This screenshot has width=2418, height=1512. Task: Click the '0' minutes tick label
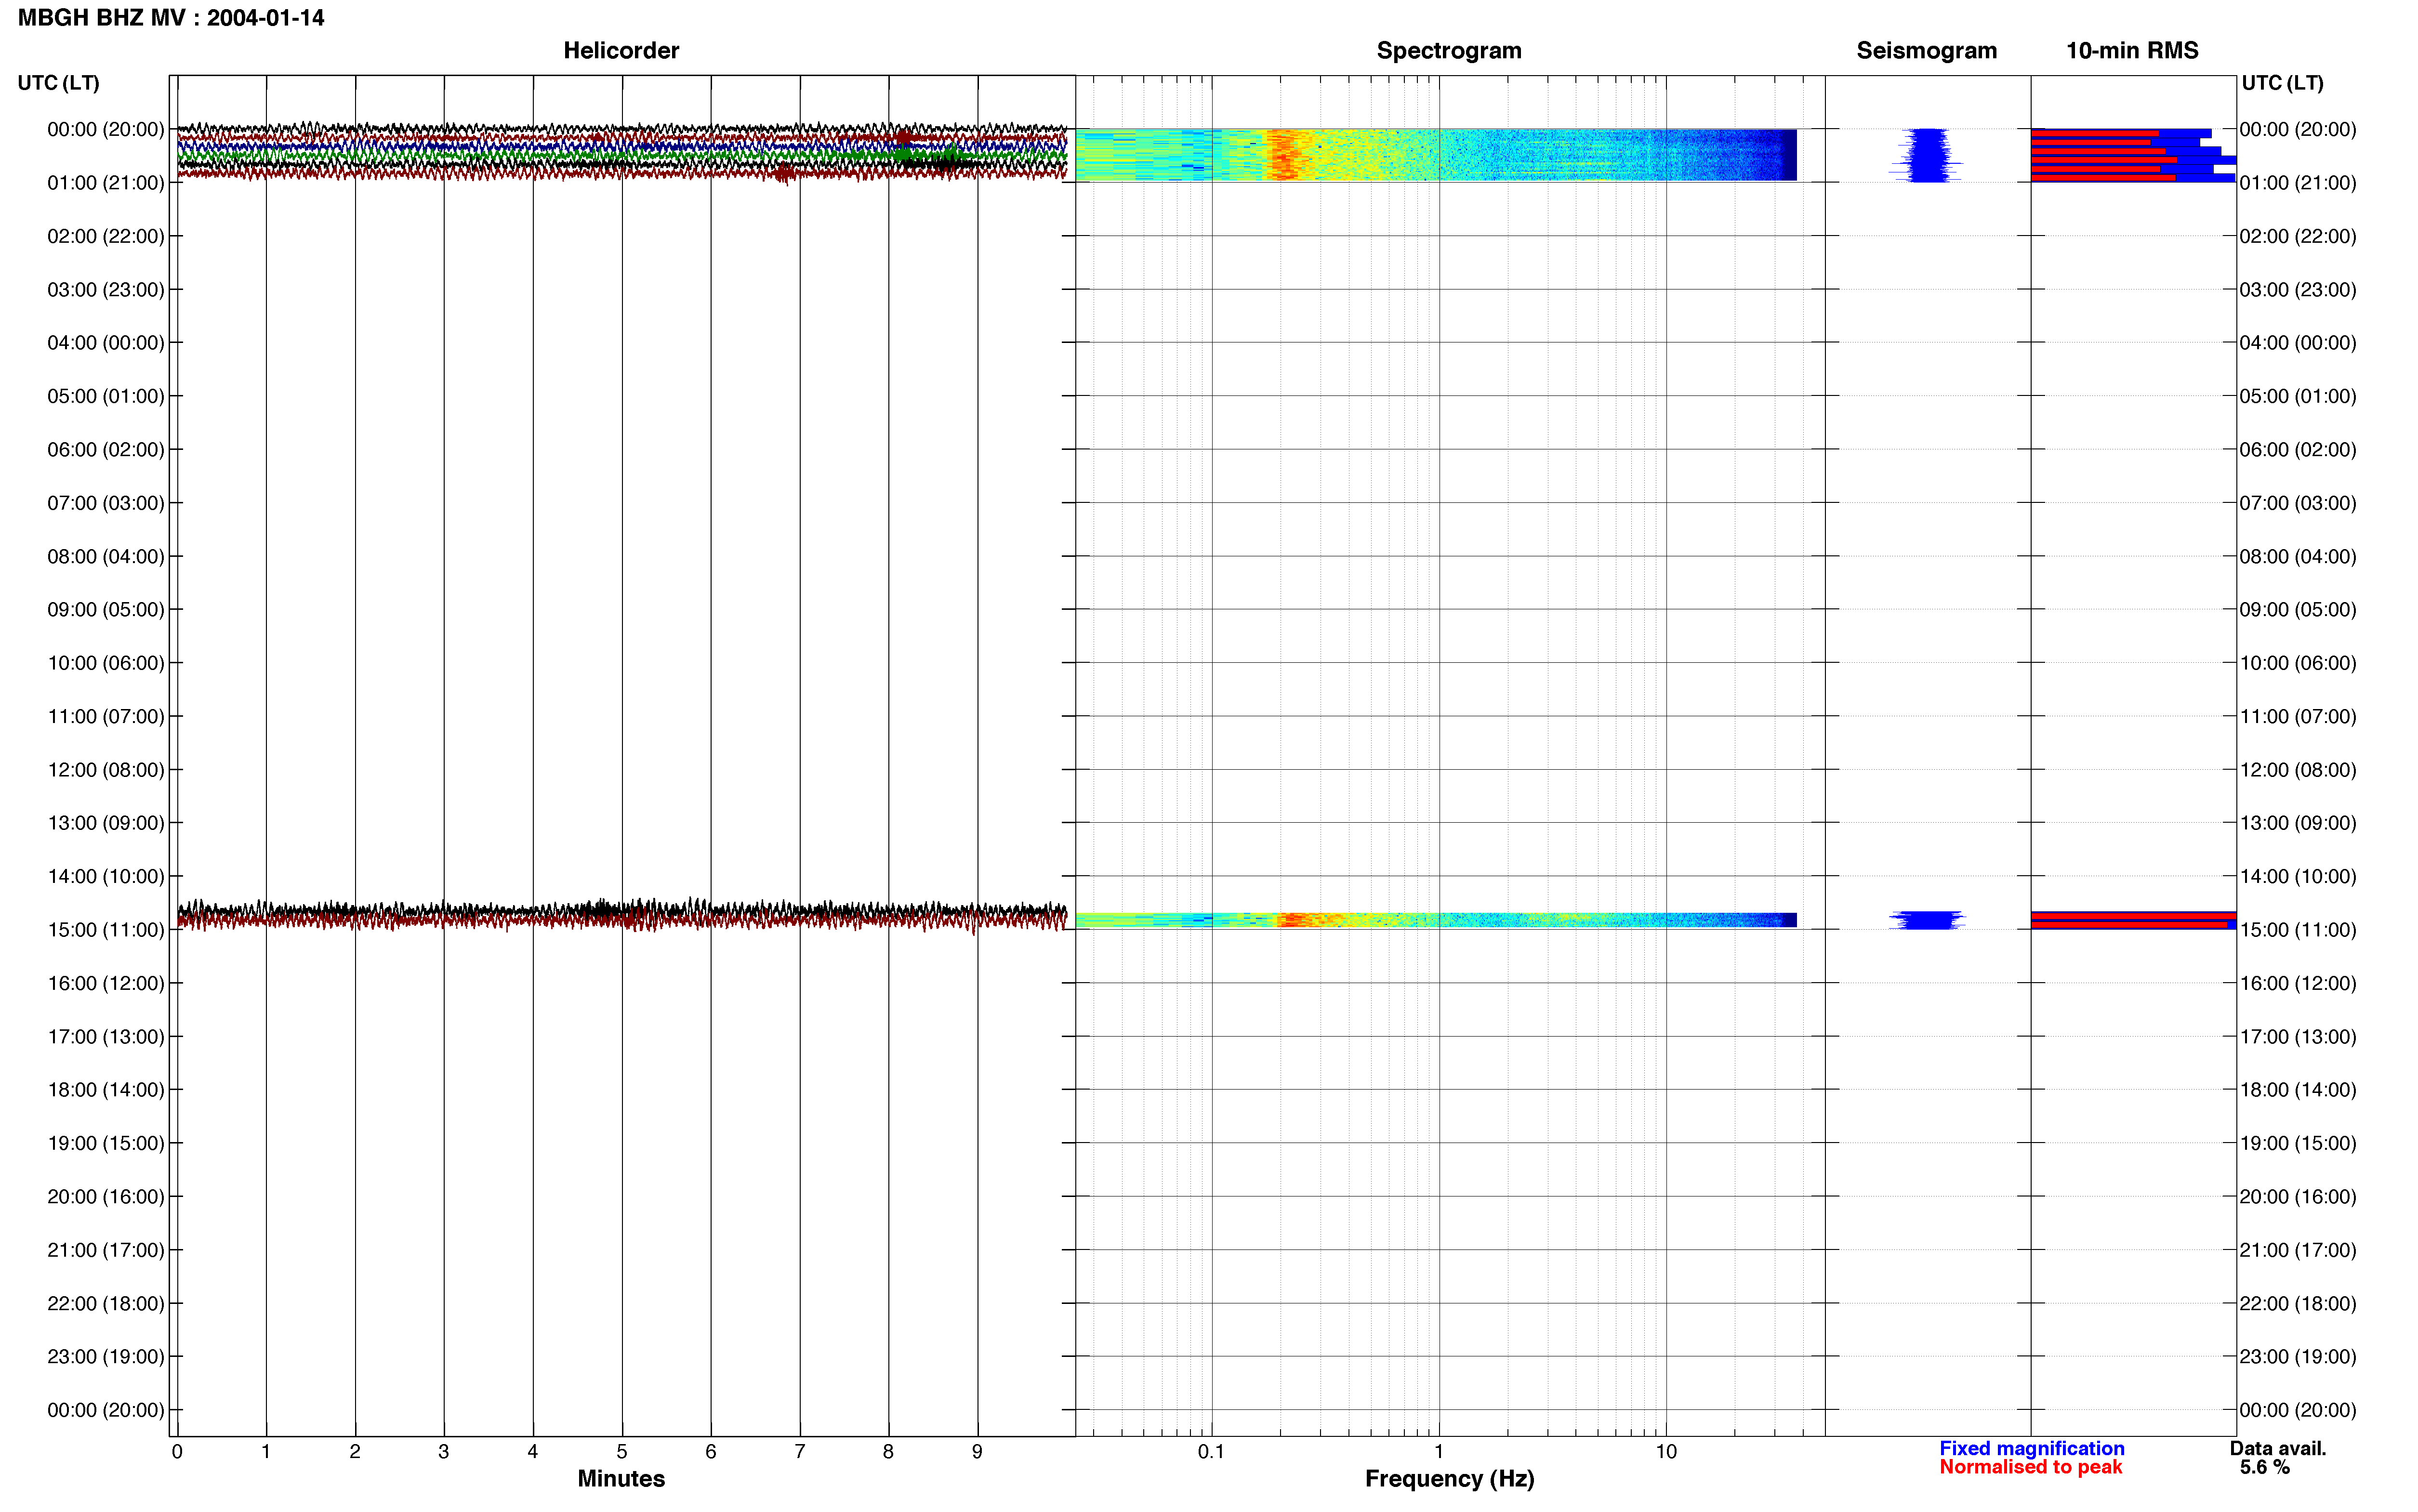click(x=177, y=1452)
